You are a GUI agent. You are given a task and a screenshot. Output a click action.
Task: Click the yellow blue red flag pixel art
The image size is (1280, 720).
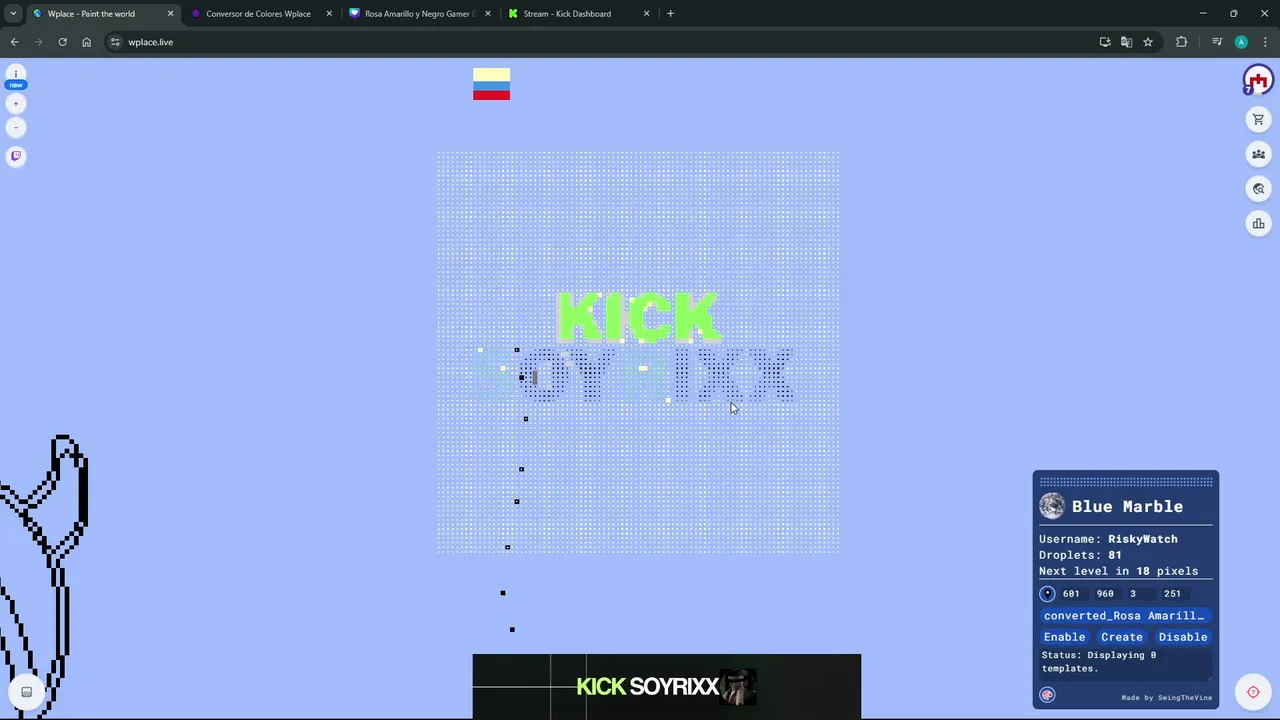(x=491, y=84)
